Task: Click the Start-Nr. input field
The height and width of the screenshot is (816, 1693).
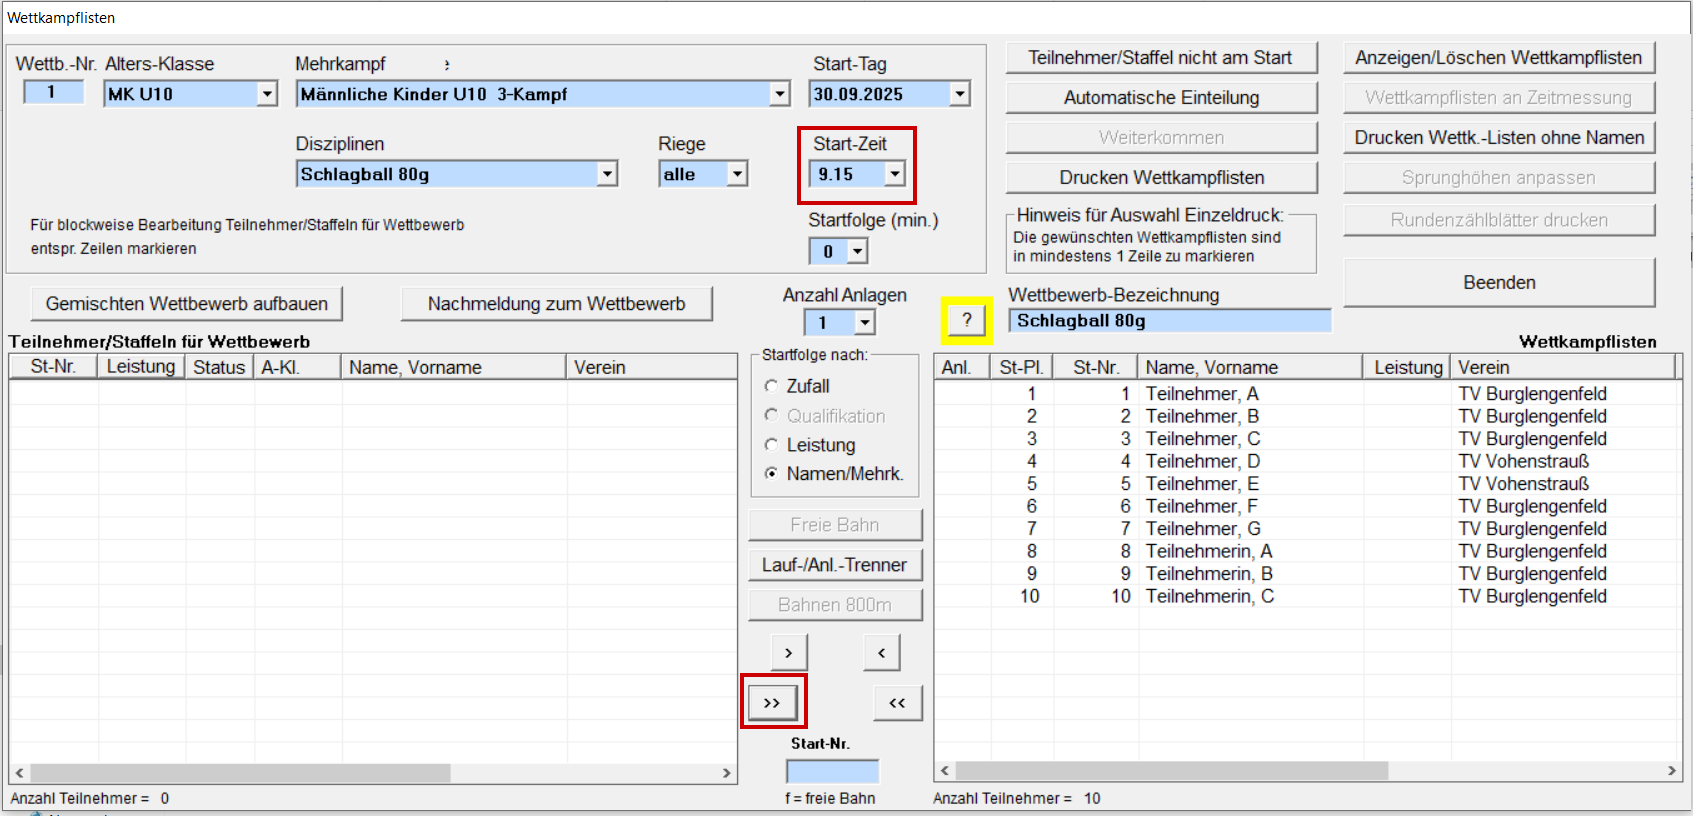Action: tap(832, 771)
